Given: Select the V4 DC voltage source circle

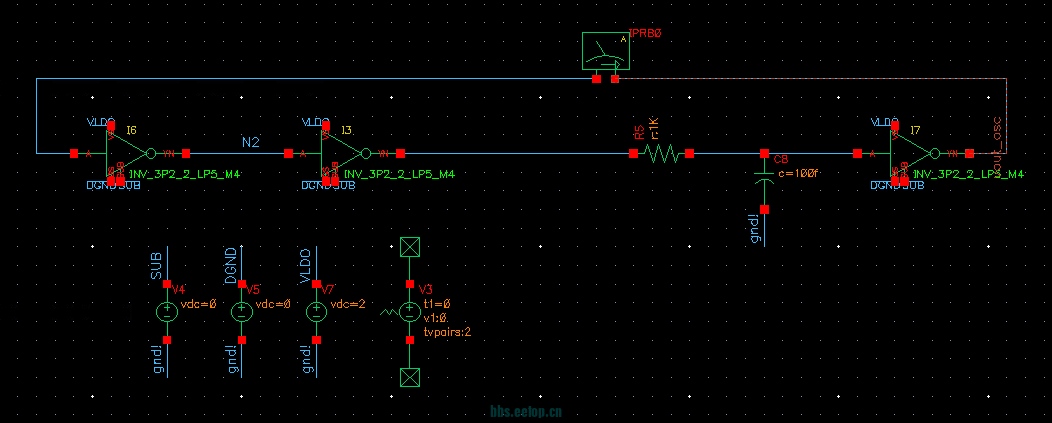Looking at the screenshot, I should tap(167, 312).
